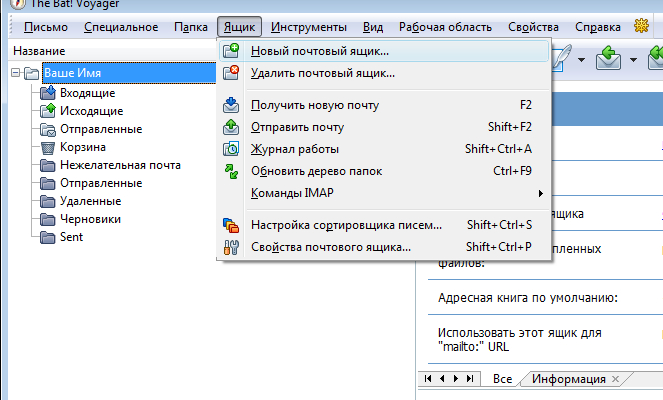Open Журнал работы from the menu
Image resolution: width=663 pixels, height=400 pixels.
click(x=384, y=149)
